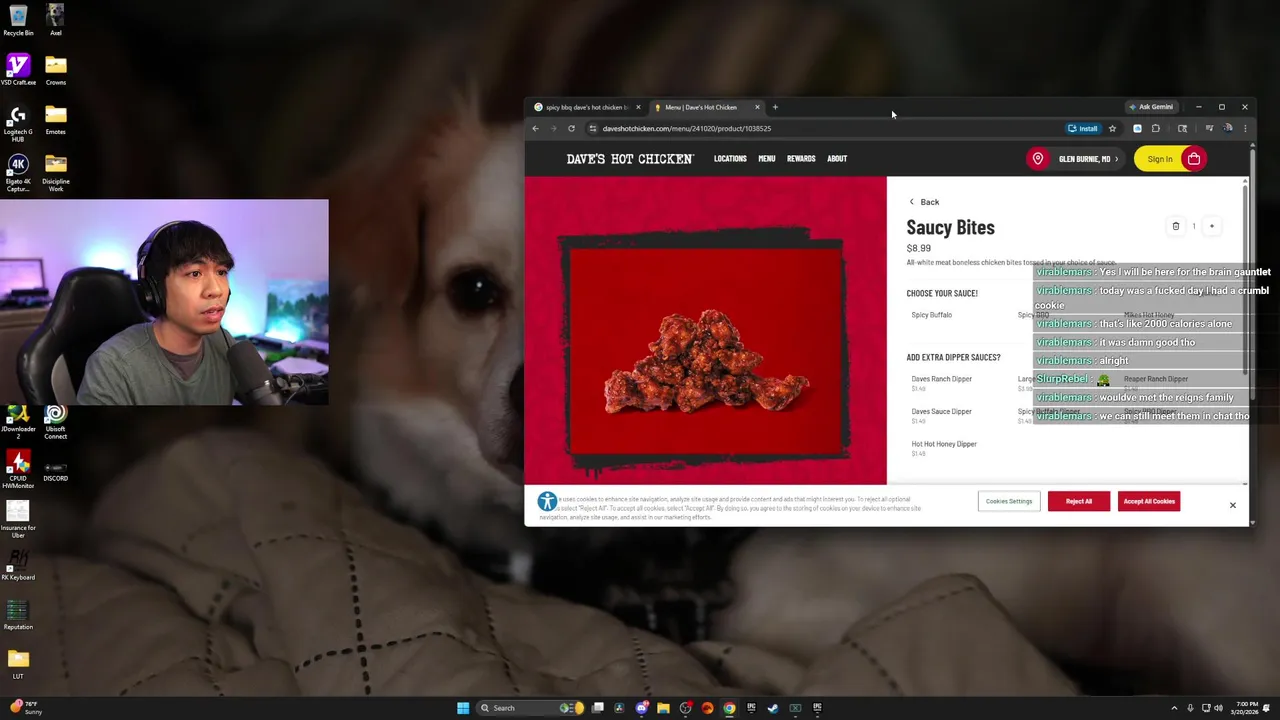Click Reject All cookies button
Viewport: 1280px width, 720px height.
(1079, 501)
